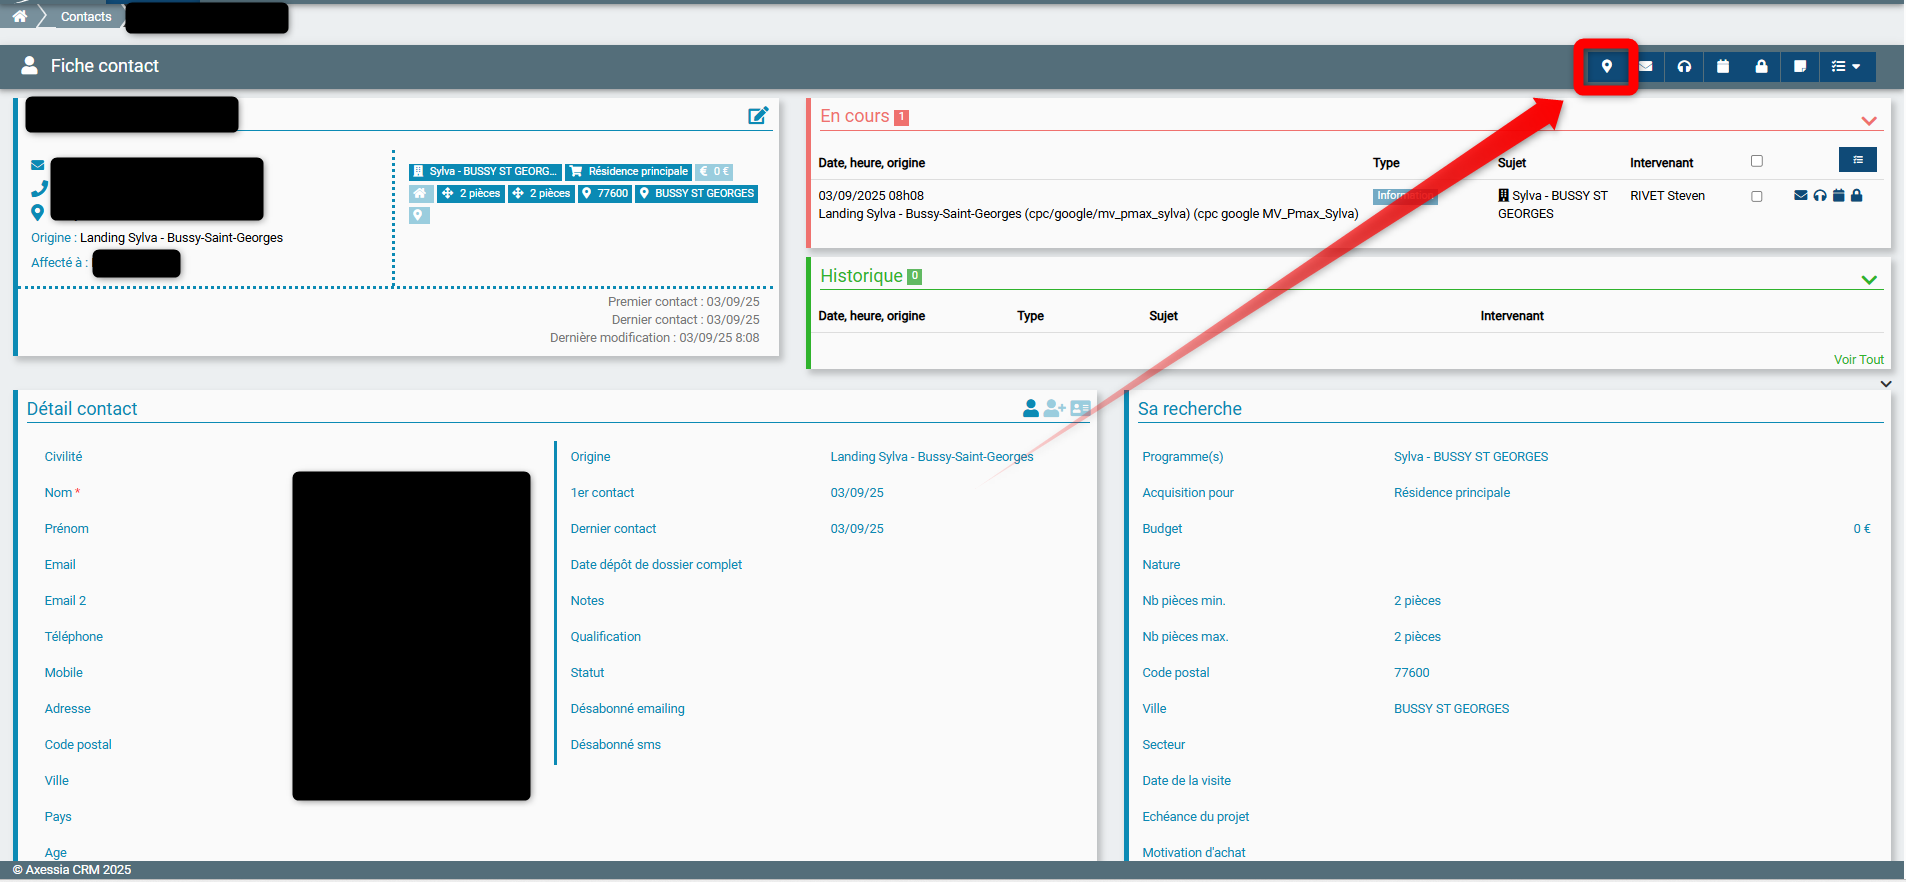Image resolution: width=1906 pixels, height=882 pixels.
Task: Add a note with the sticky note icon
Action: click(x=1800, y=67)
